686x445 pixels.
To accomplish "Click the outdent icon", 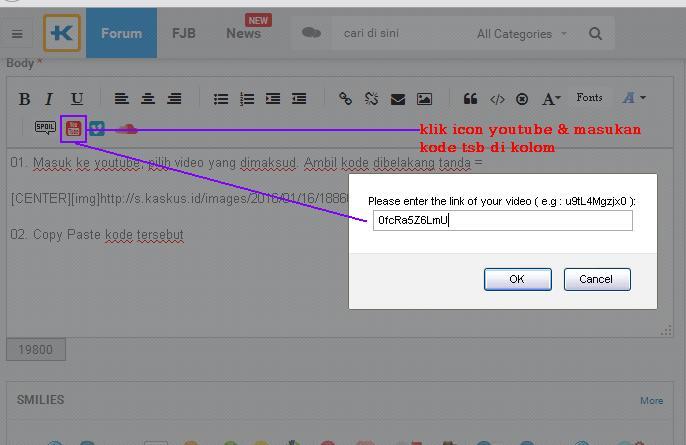I will tap(299, 99).
